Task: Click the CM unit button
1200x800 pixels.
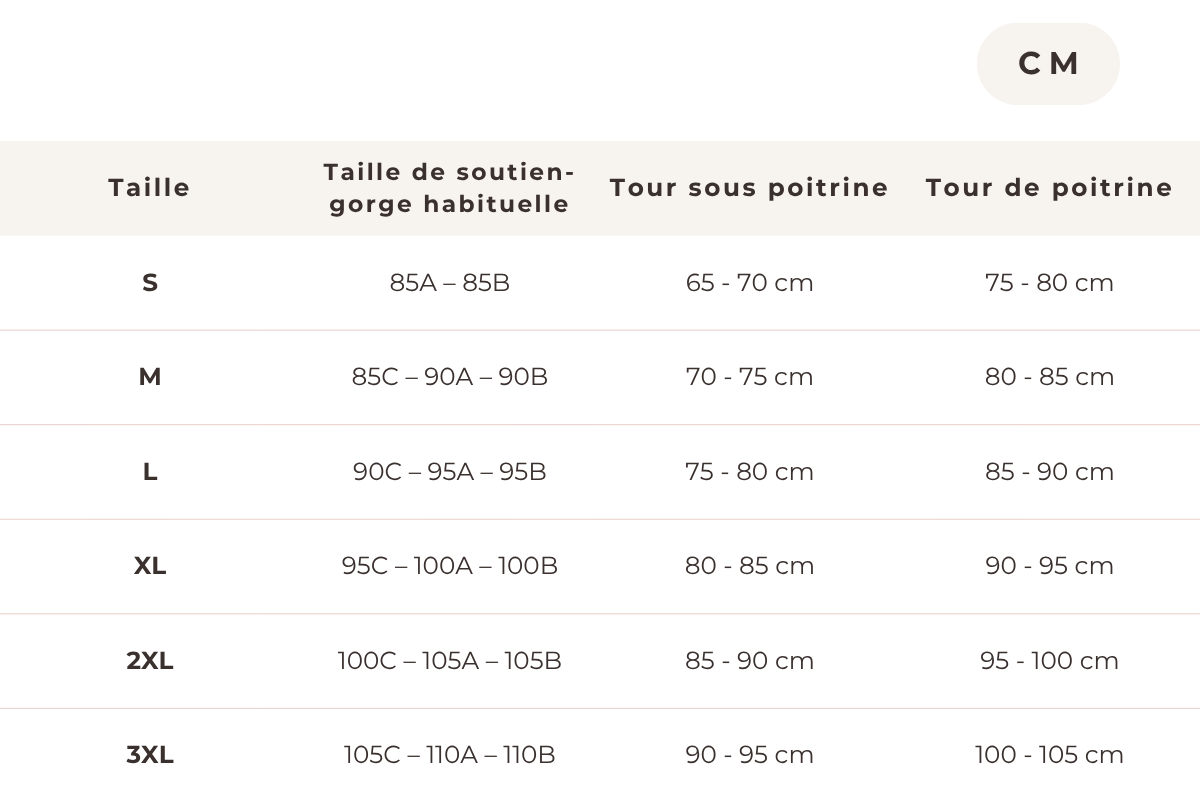Action: tap(1048, 64)
